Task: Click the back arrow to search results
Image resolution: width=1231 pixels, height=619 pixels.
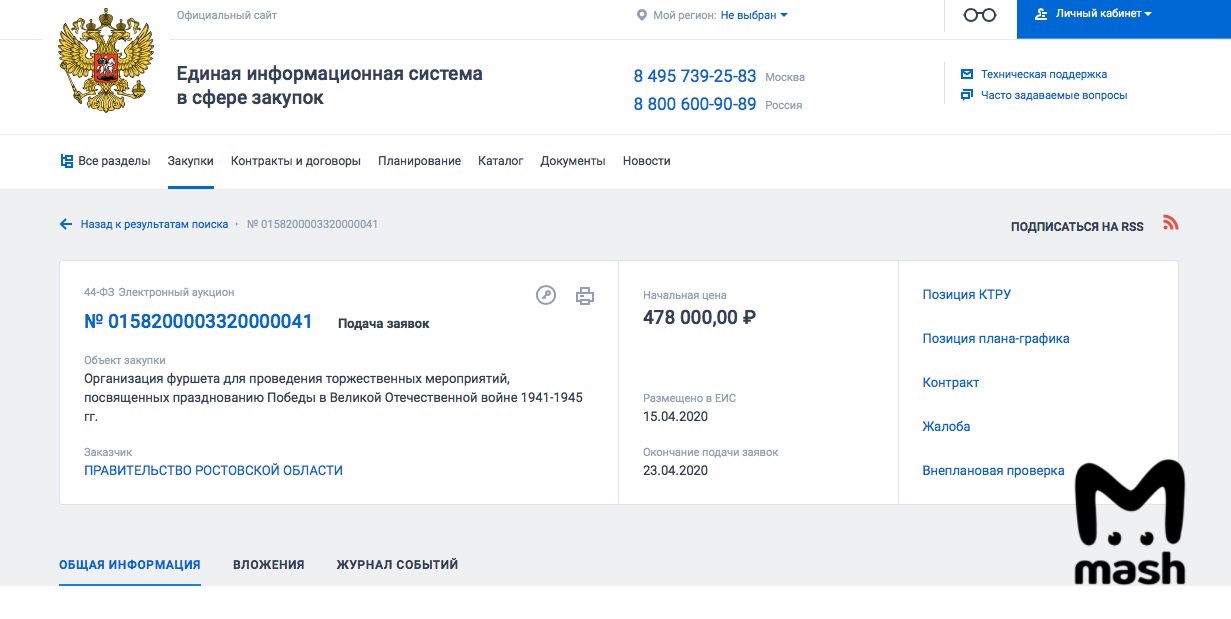Action: [x=66, y=225]
